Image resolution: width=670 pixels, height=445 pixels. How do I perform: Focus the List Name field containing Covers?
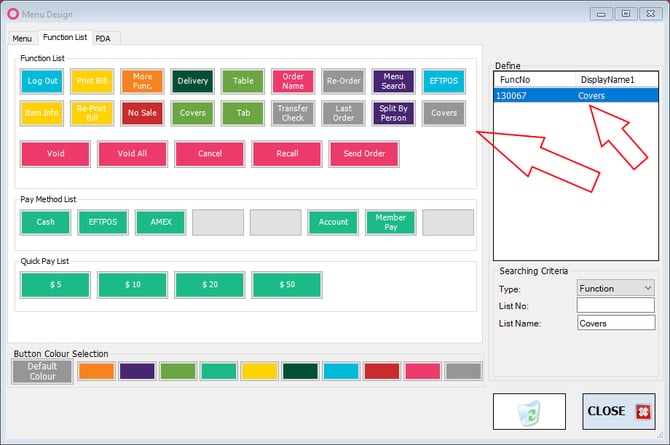pos(616,323)
